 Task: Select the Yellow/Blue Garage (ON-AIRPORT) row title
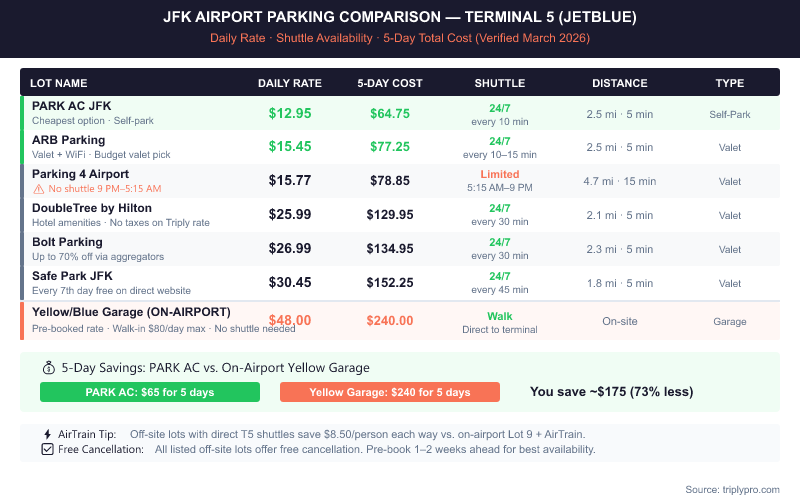tap(131, 312)
